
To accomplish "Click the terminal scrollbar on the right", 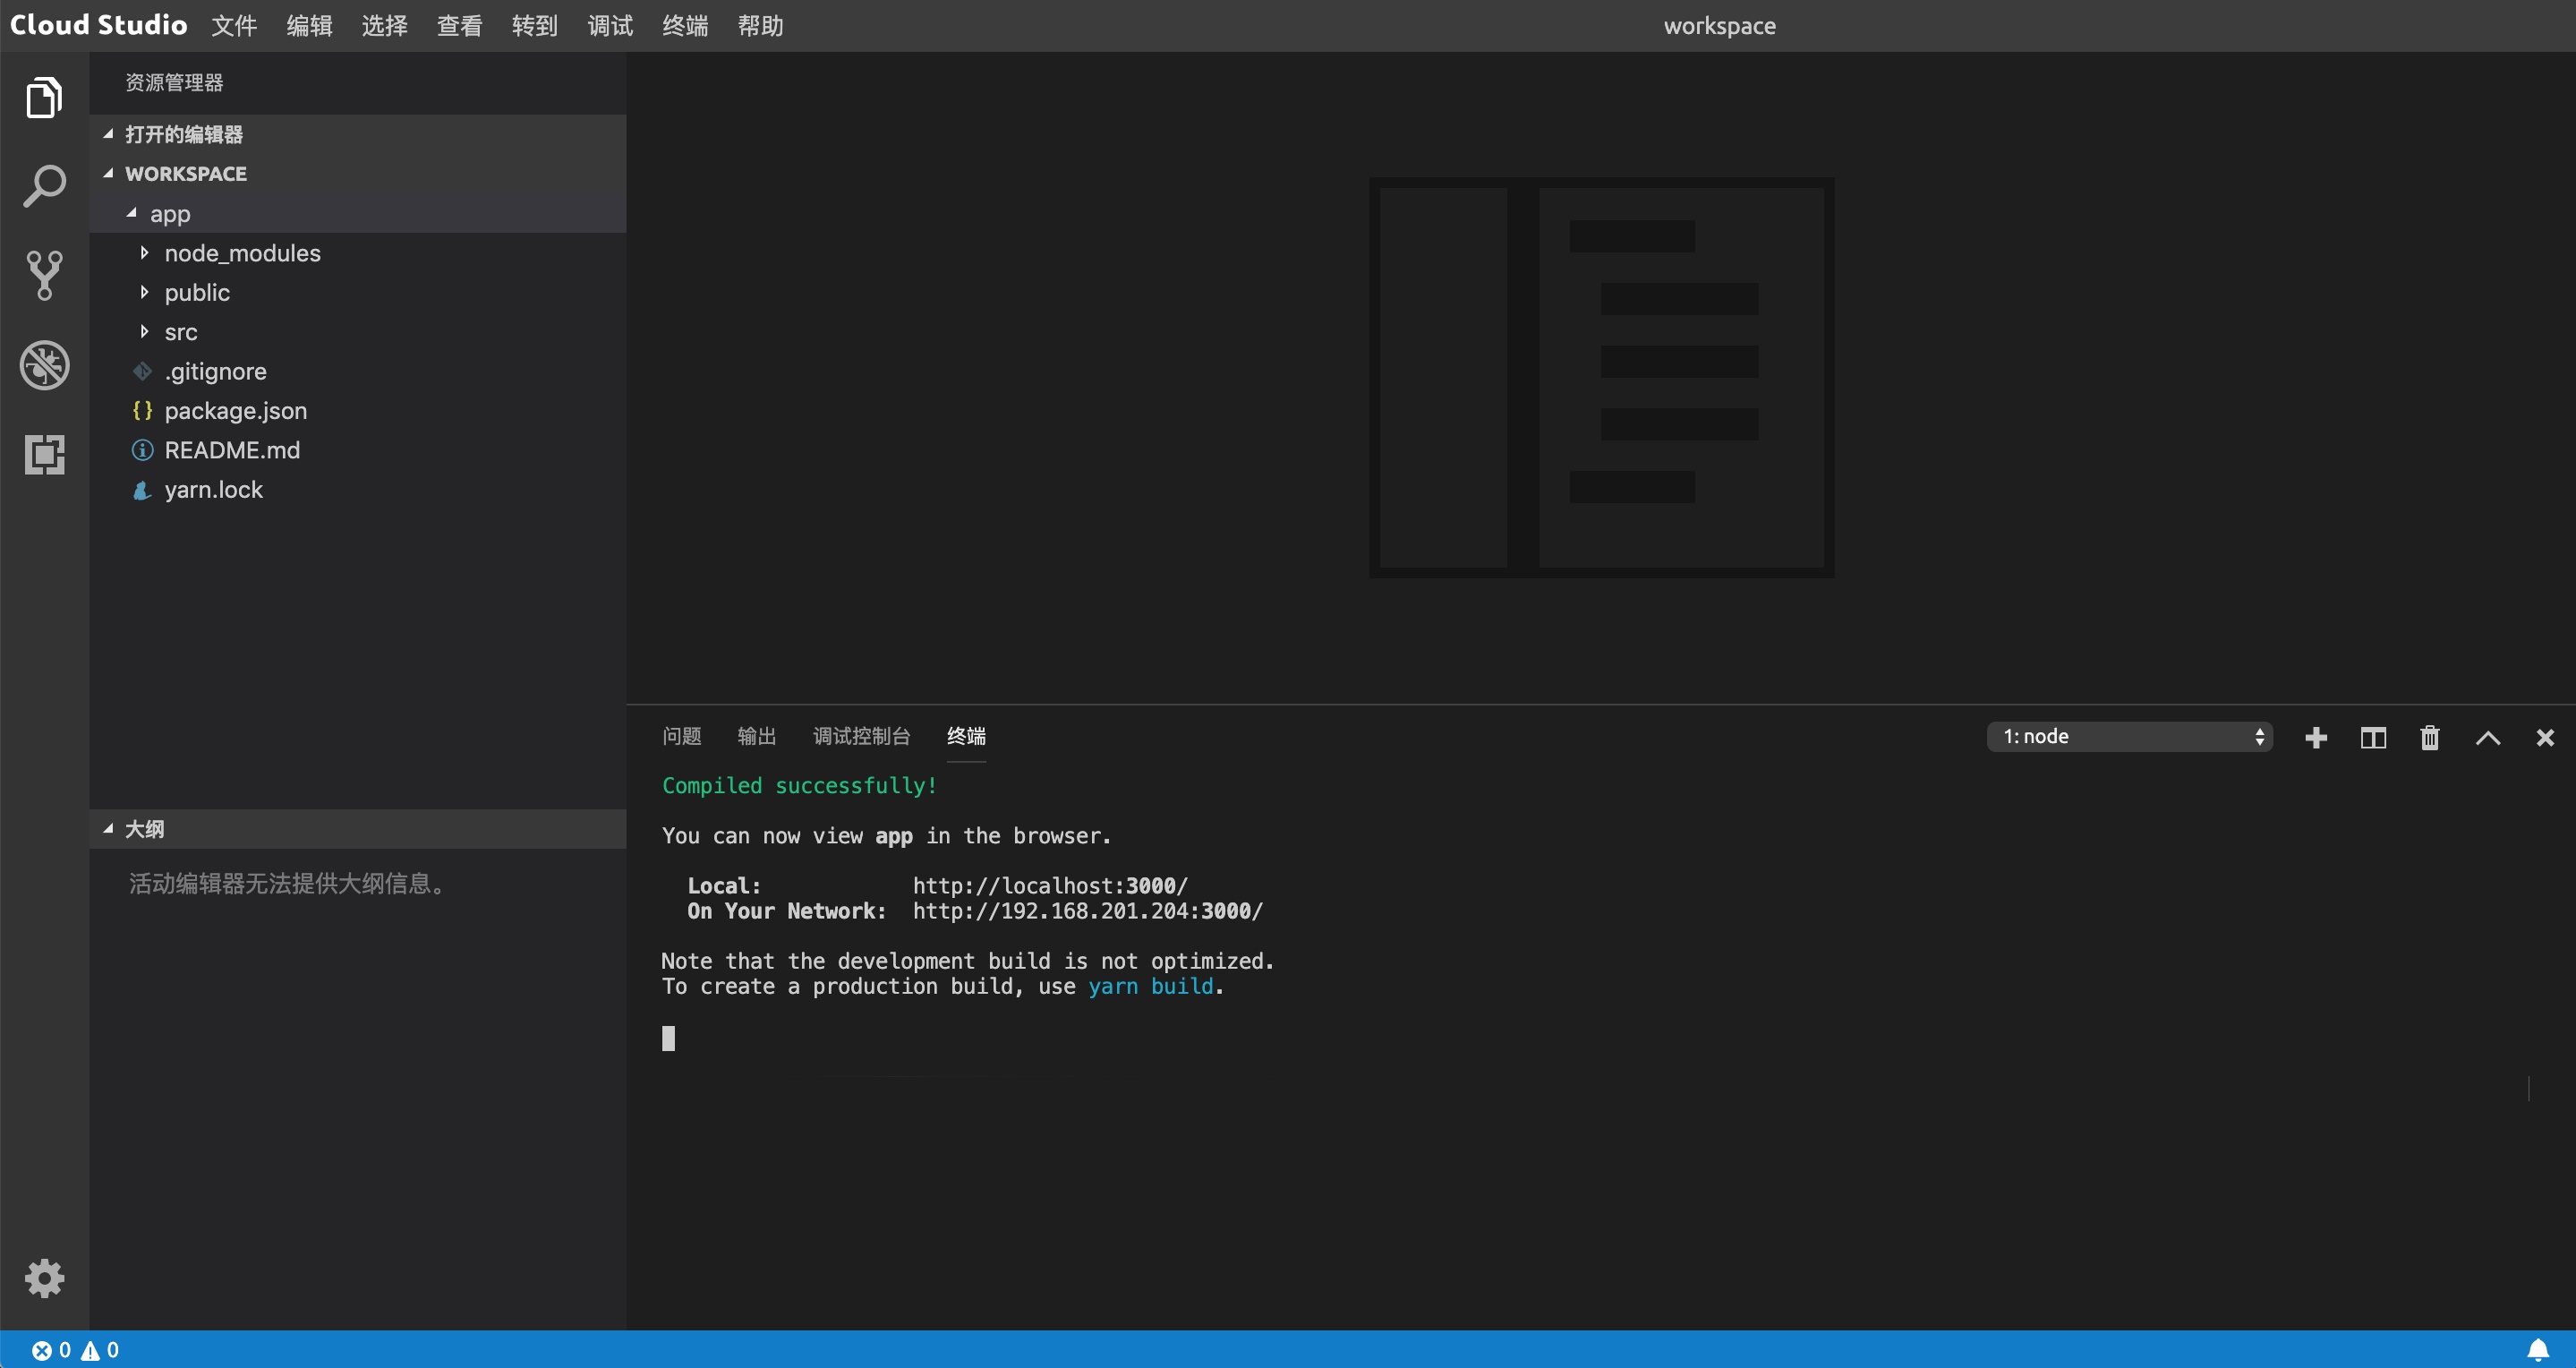I will point(2528,1090).
